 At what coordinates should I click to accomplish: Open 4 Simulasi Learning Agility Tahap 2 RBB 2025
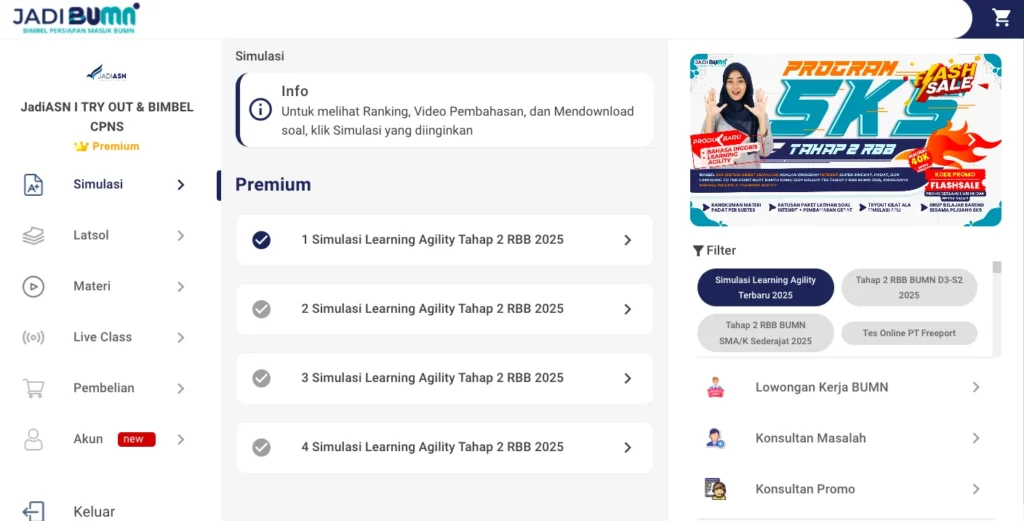point(444,448)
